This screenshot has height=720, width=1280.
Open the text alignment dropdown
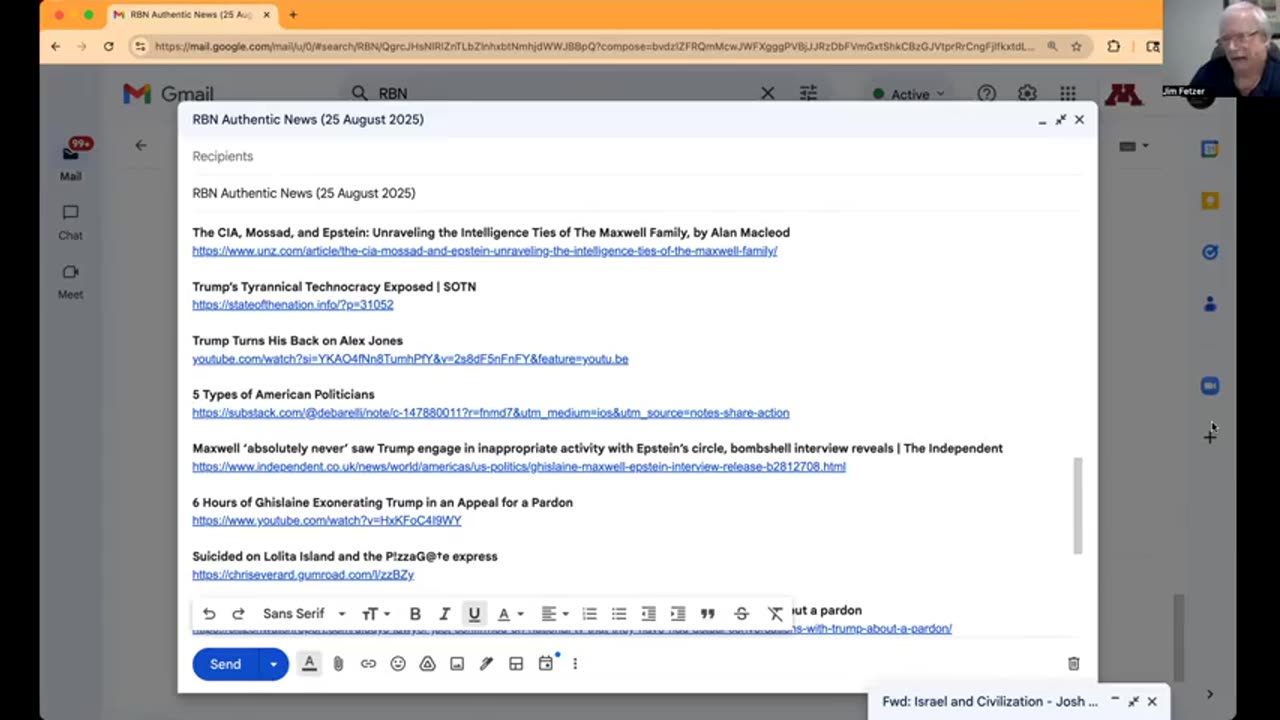(x=554, y=614)
